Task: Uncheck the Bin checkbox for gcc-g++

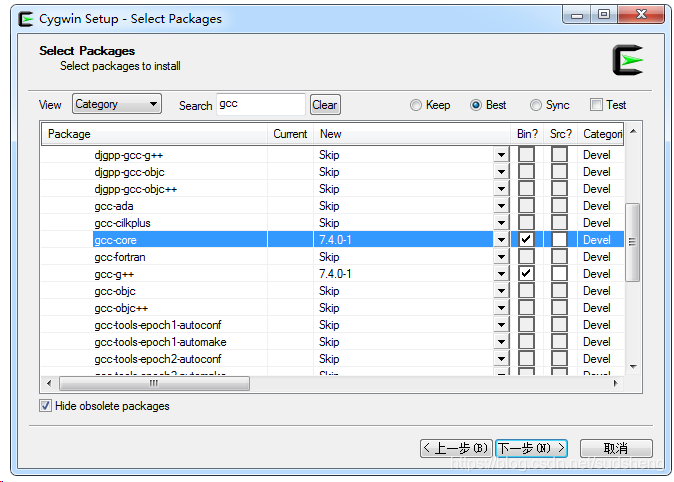Action: pos(526,273)
